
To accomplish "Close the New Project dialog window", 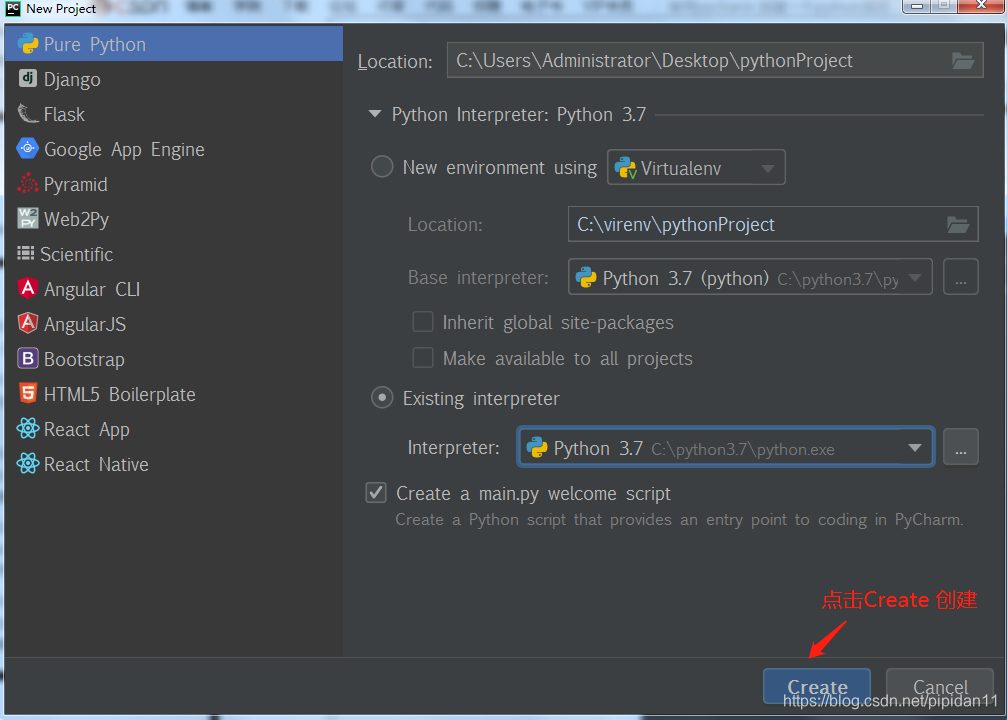I will coord(981,6).
